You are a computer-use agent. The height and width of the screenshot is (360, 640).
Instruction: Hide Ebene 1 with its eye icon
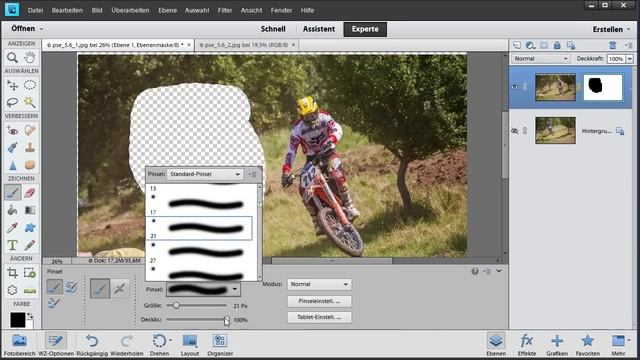515,87
